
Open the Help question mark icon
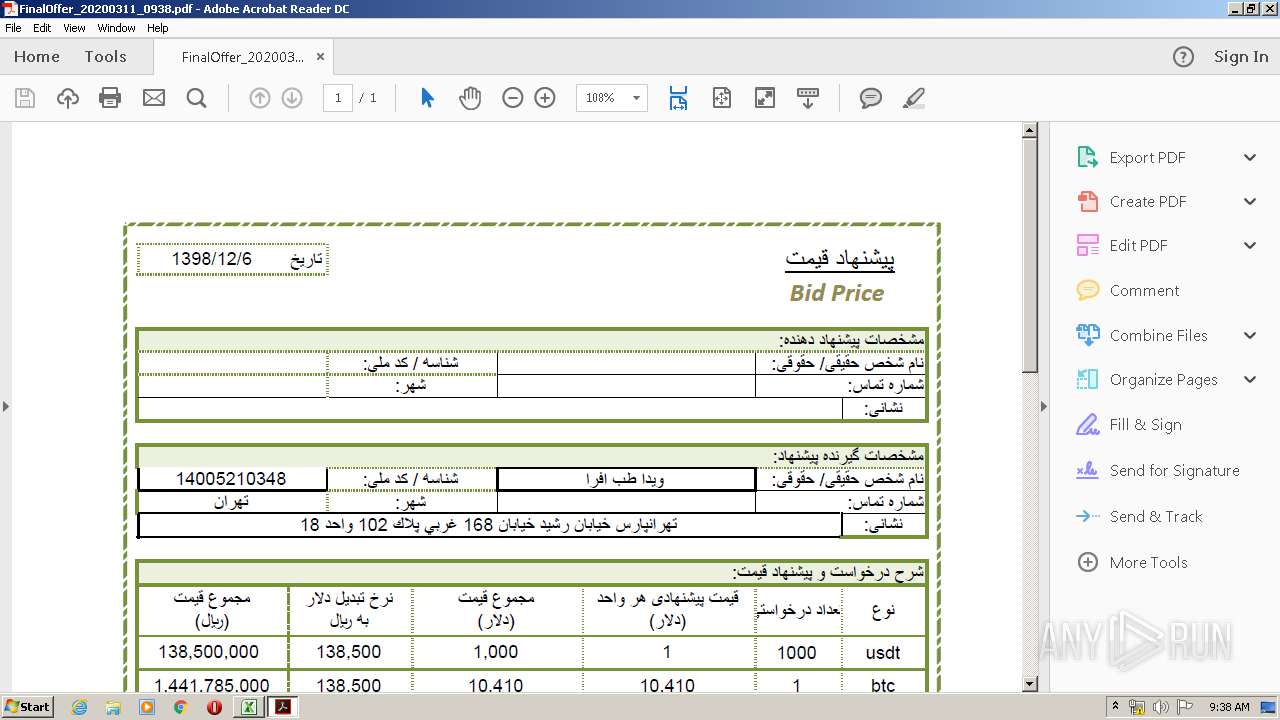coord(1183,57)
